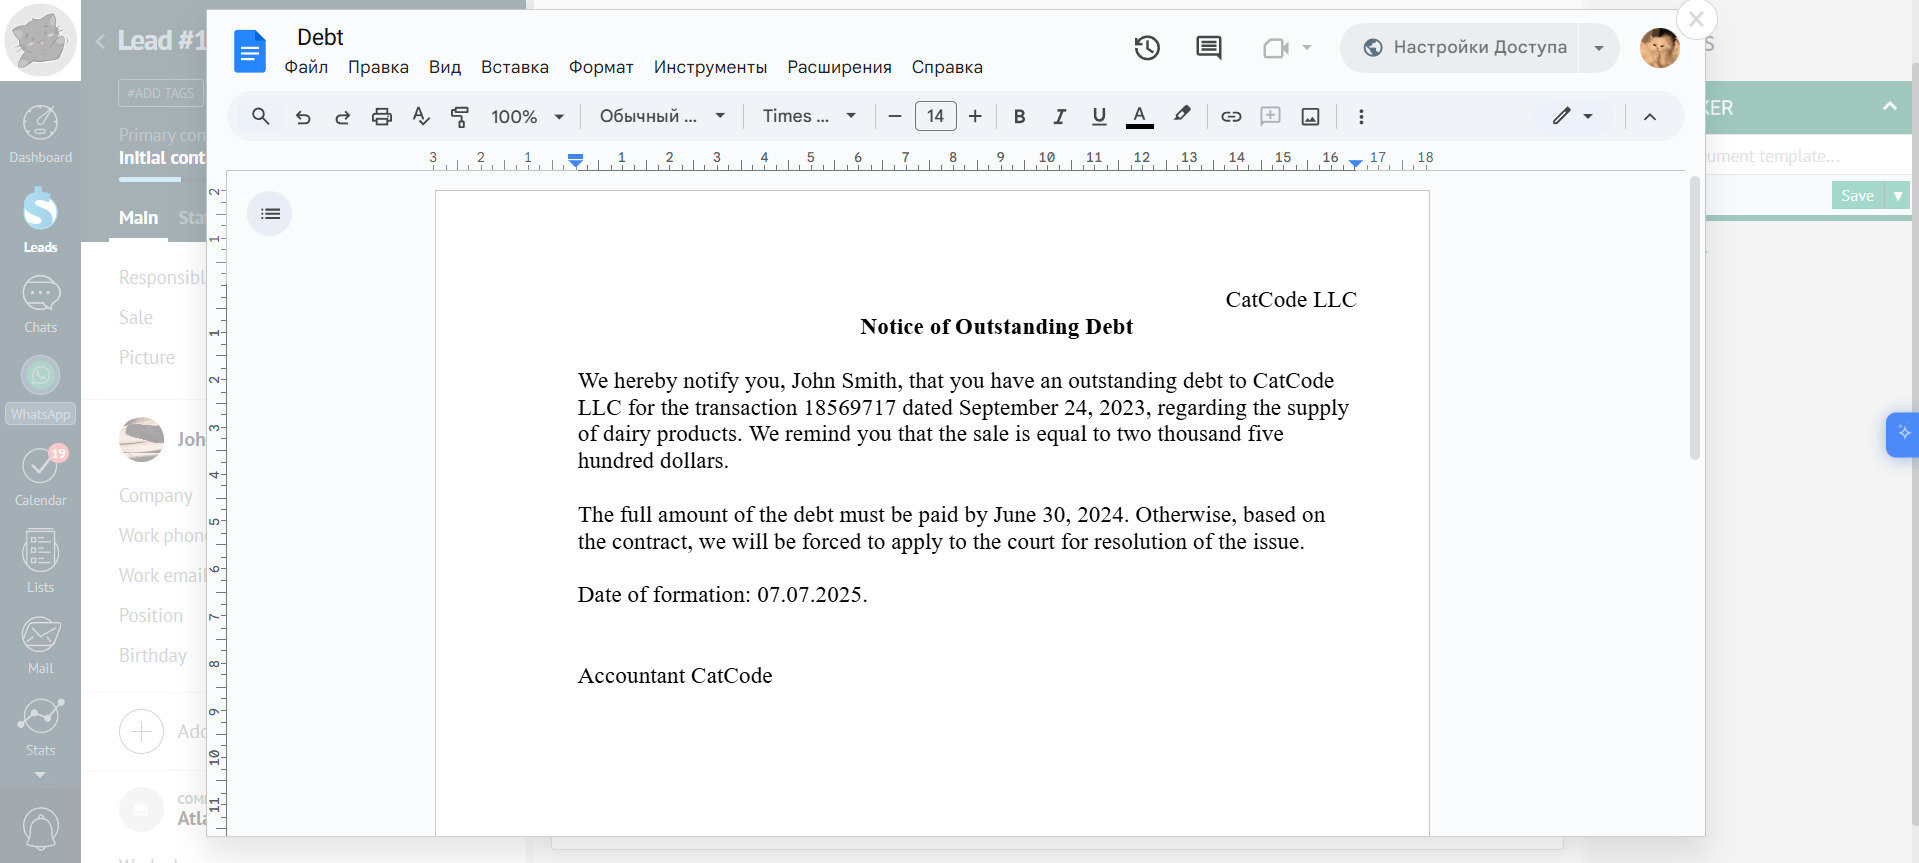The width and height of the screenshot is (1919, 863).
Task: Expand the paragraph style dropdown Обычный
Action: tap(662, 117)
